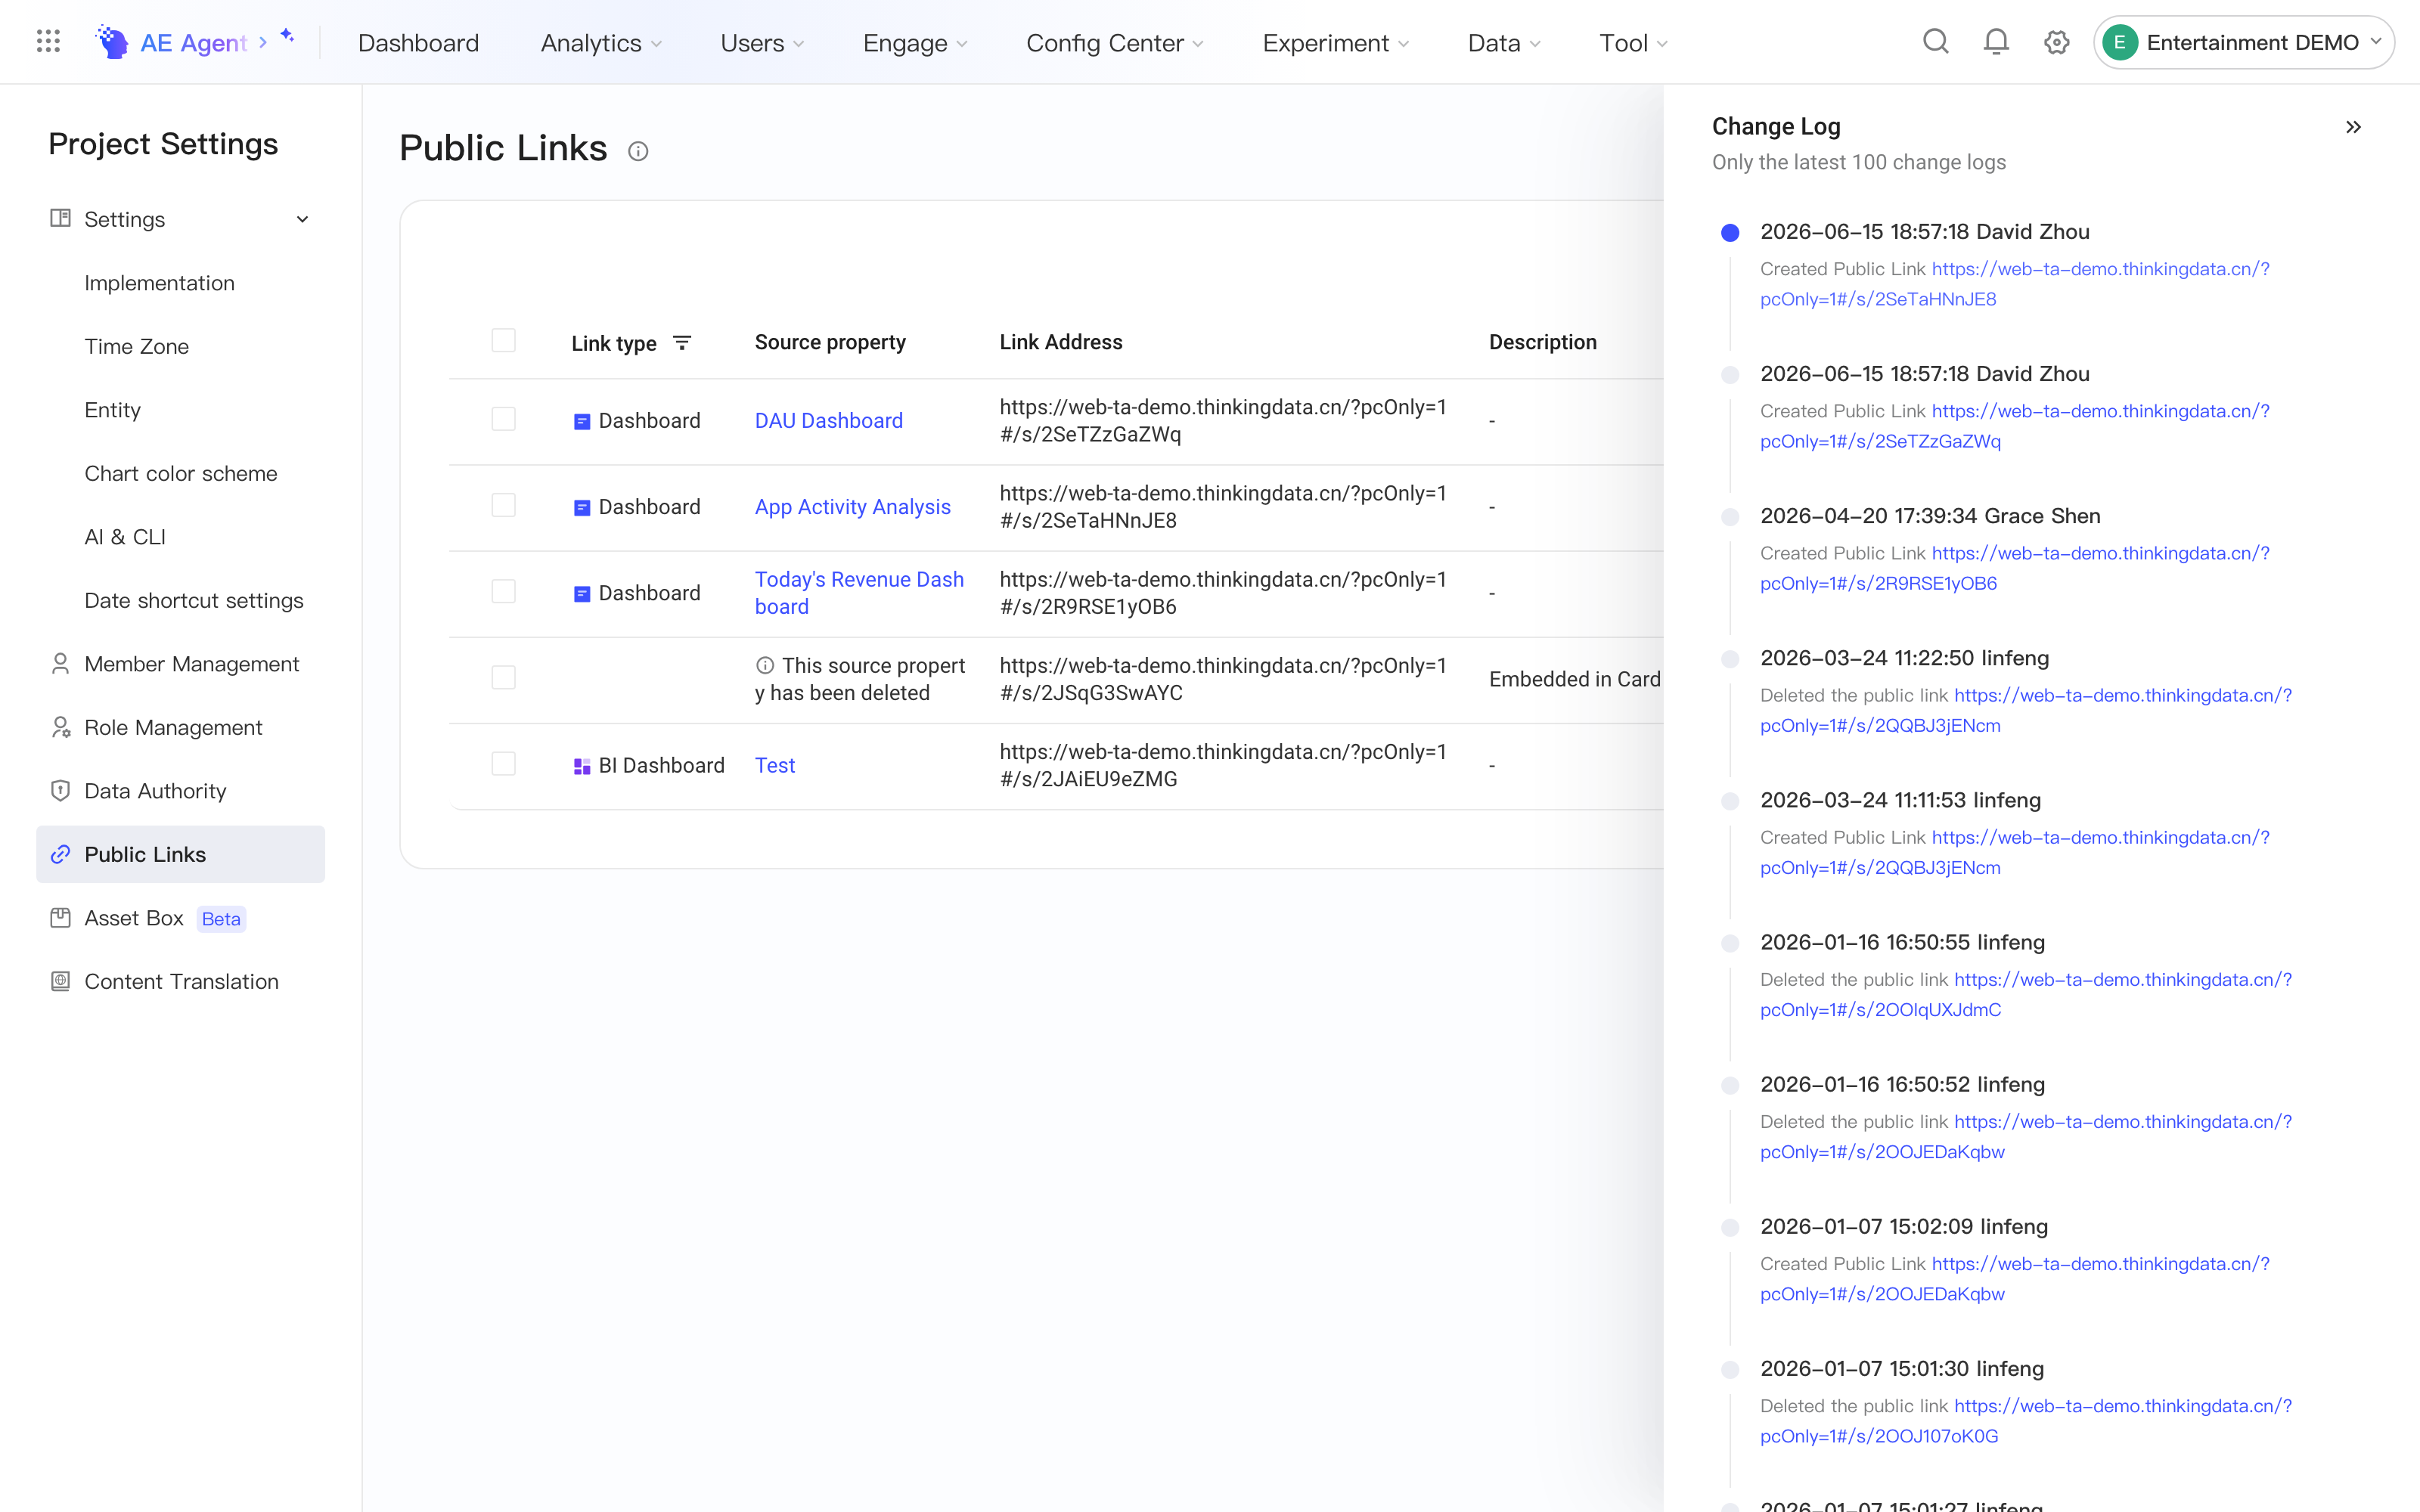Click the blue timeline dot of latest log entry
Viewport: 2420px width, 1512px height.
tap(1730, 232)
